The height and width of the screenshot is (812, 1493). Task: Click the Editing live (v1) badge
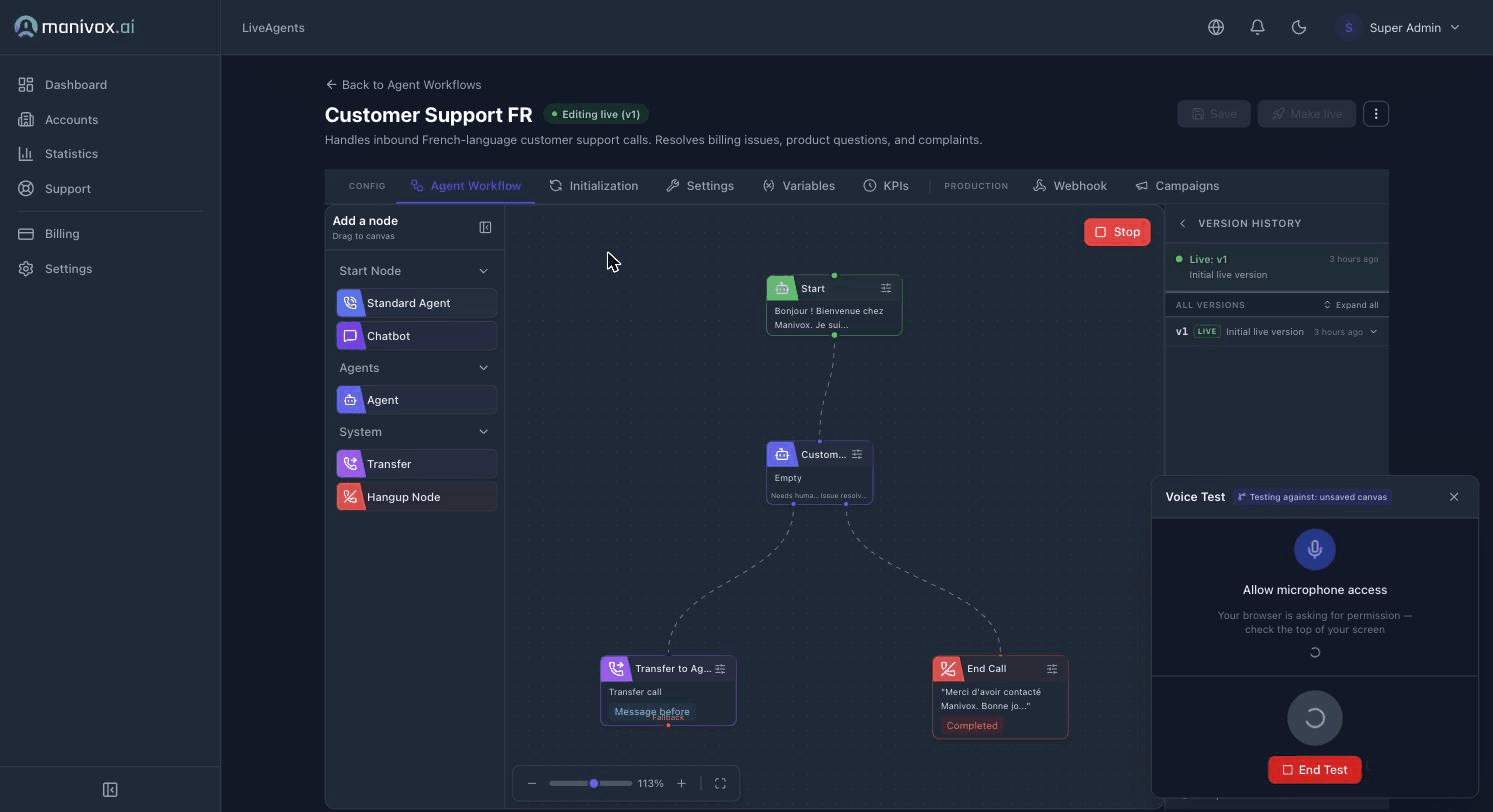coord(596,114)
